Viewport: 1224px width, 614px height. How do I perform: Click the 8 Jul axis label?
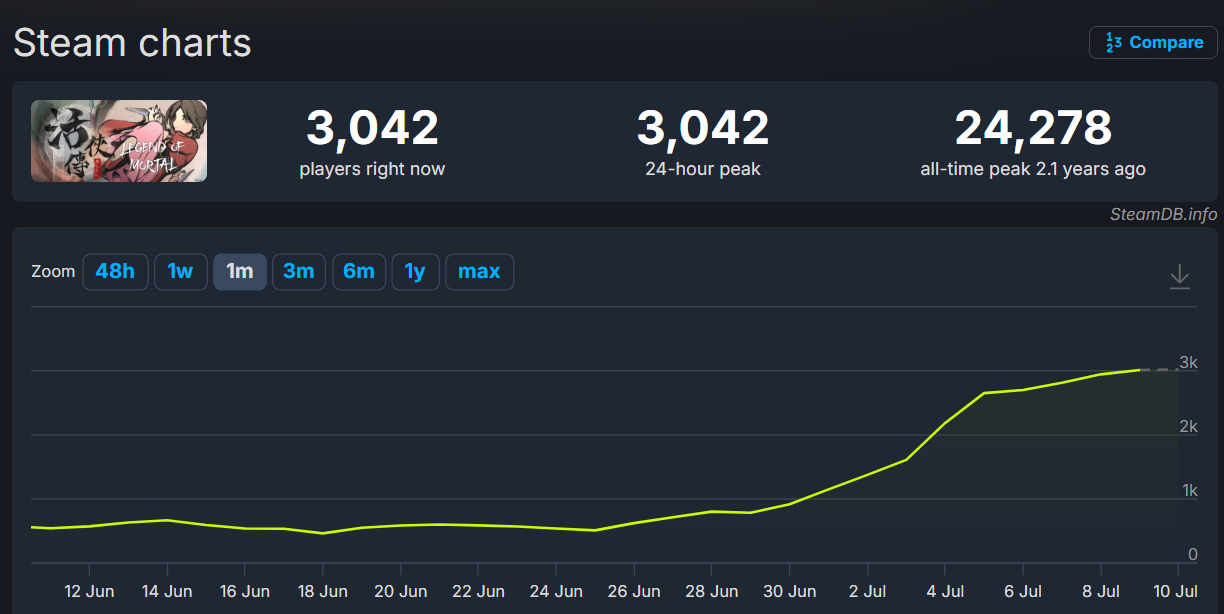coord(1101,591)
